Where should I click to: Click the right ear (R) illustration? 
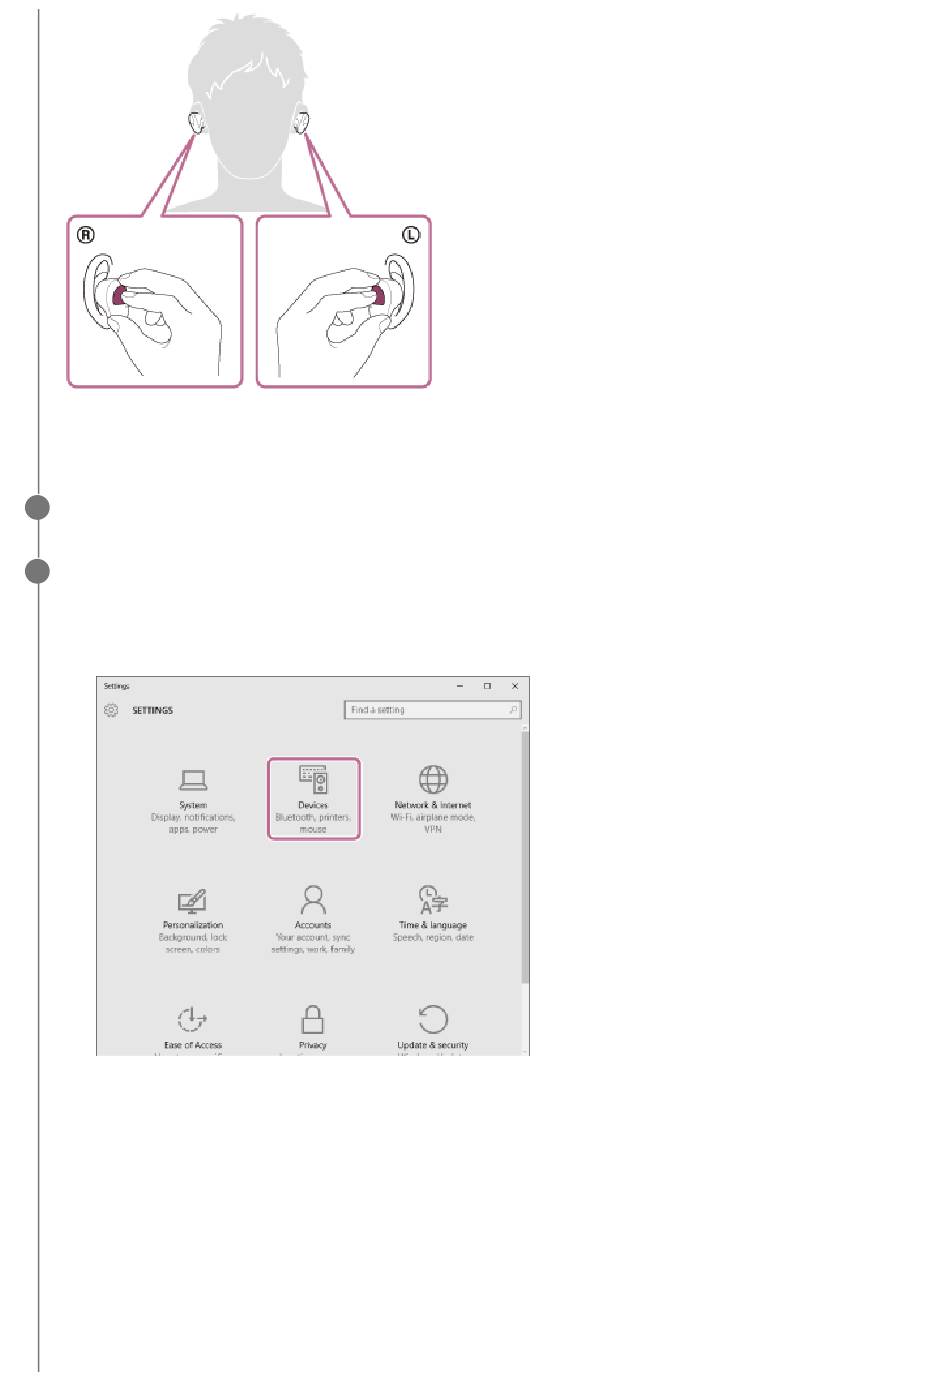(x=155, y=301)
